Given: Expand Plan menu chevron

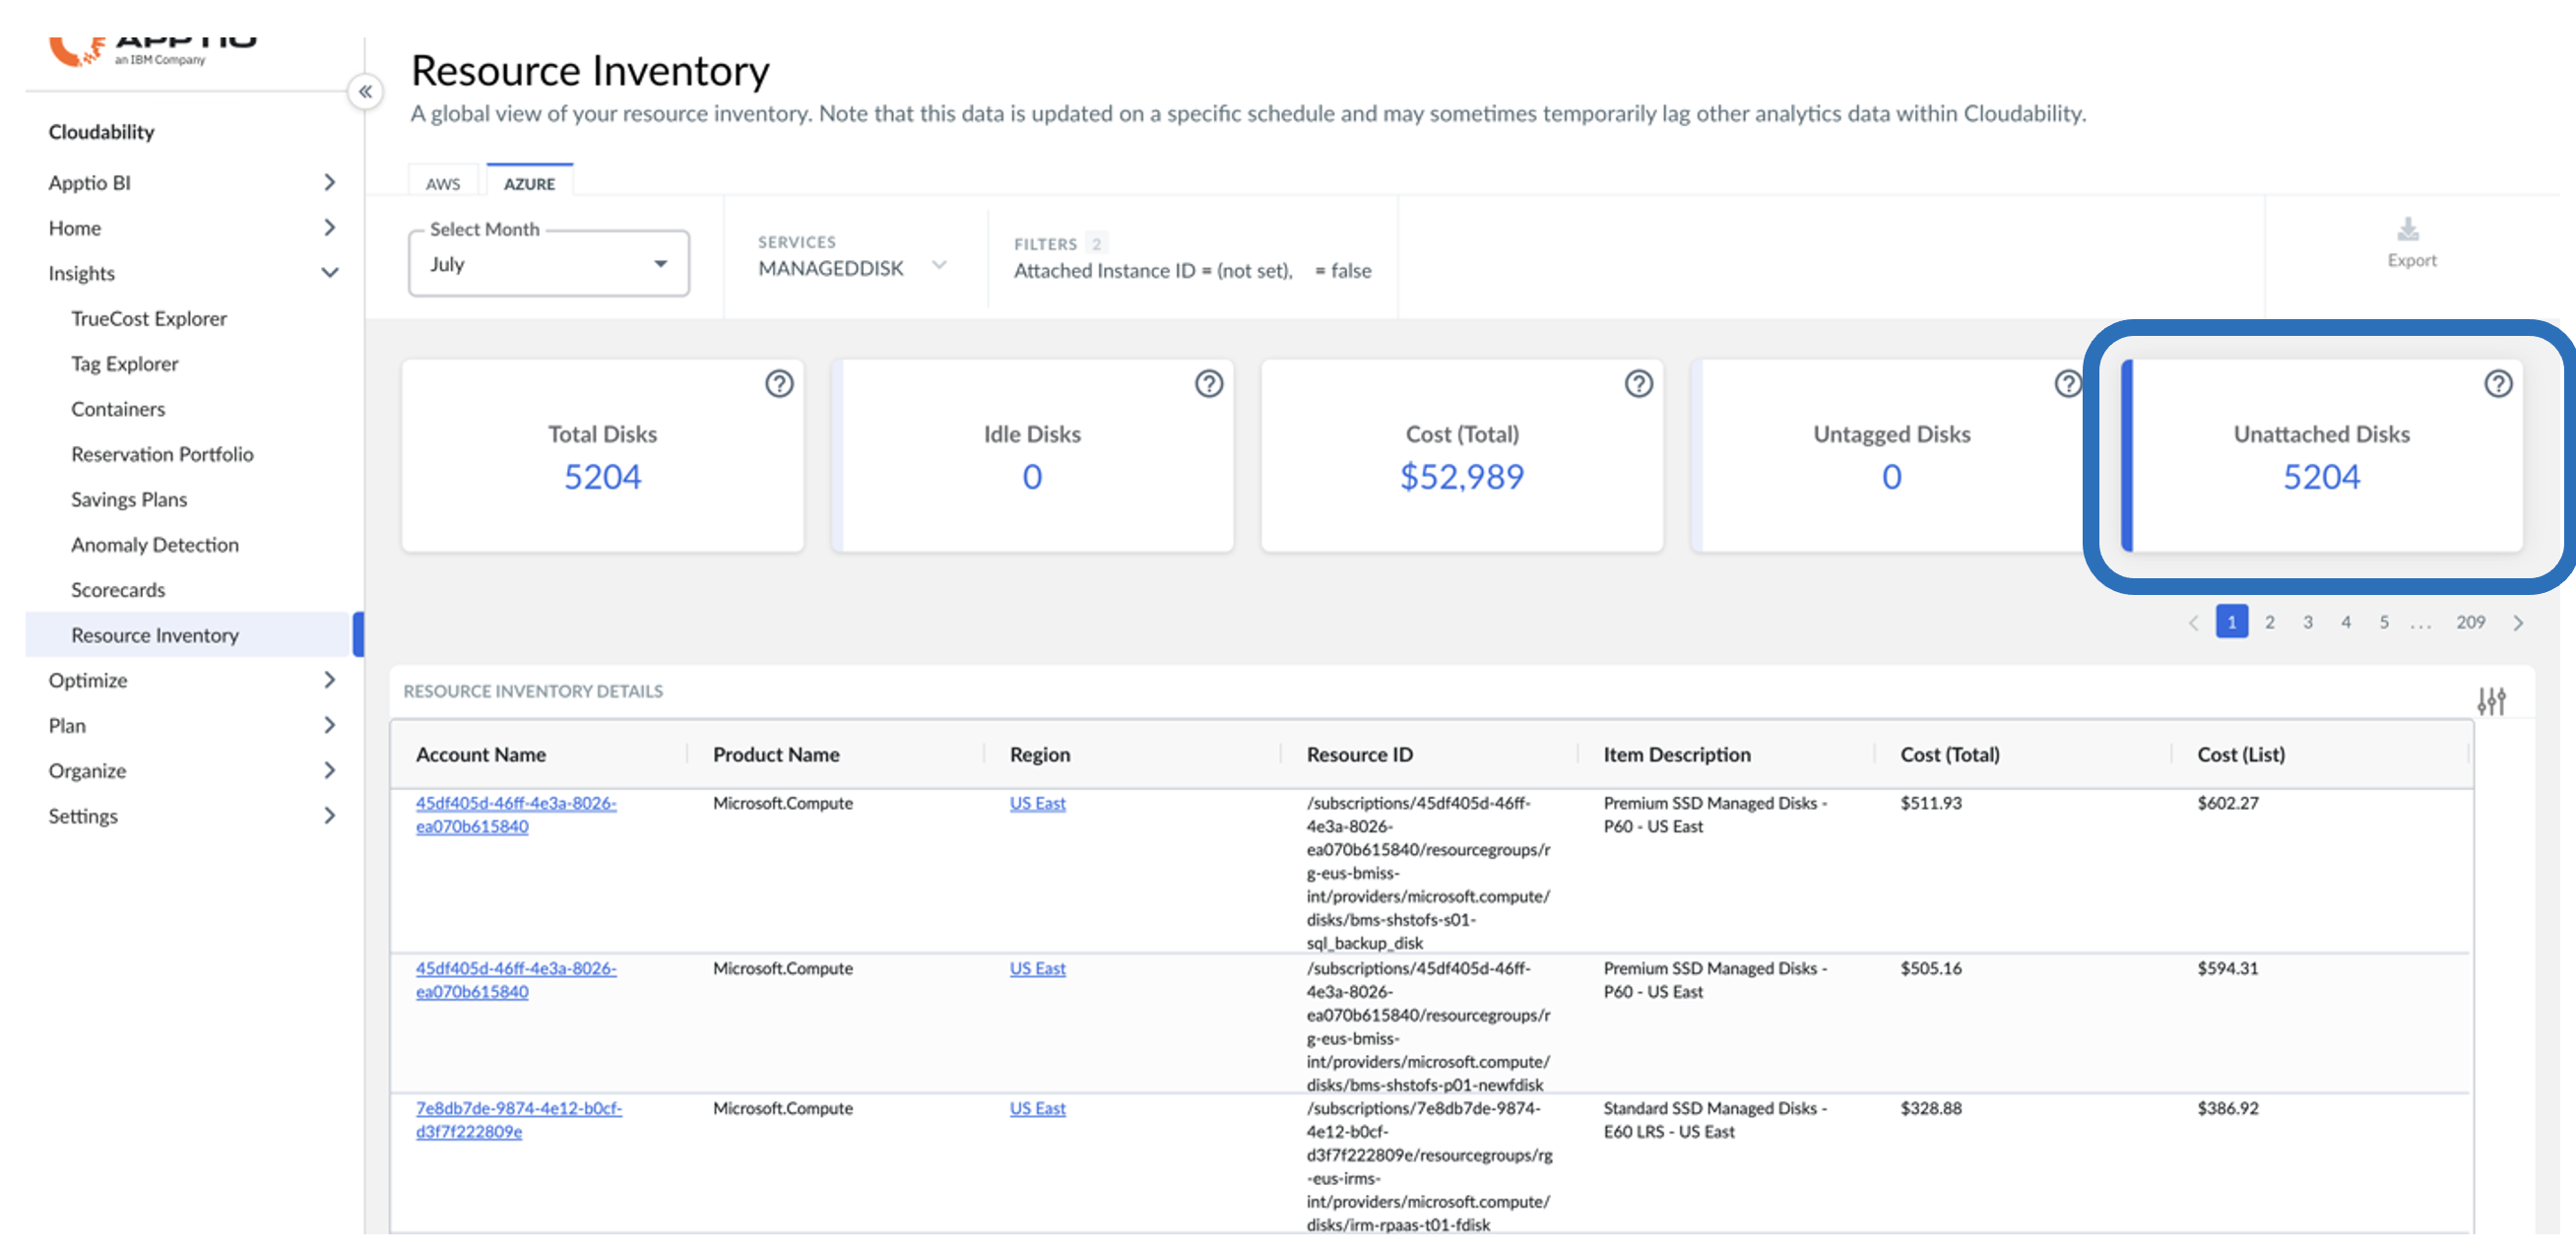Looking at the screenshot, I should pos(329,725).
